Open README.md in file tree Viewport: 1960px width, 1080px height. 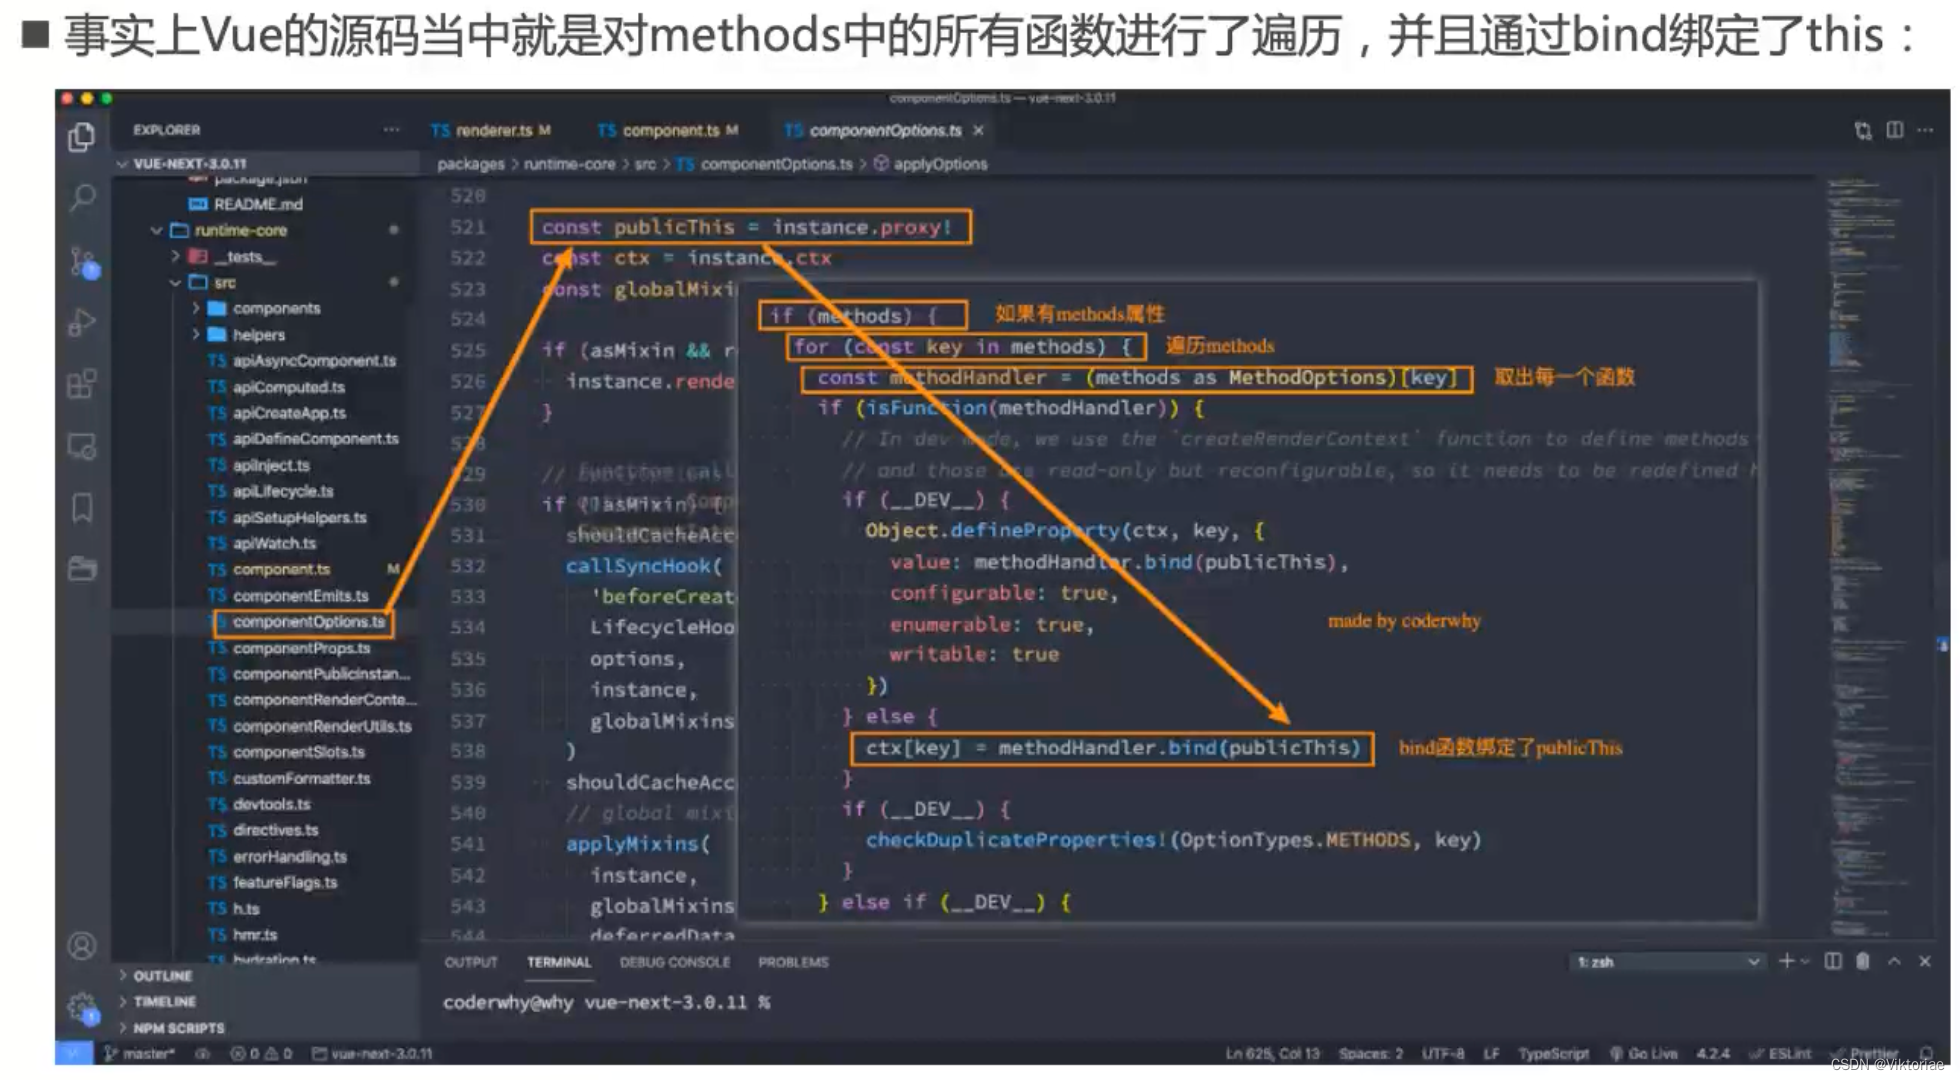coord(258,204)
